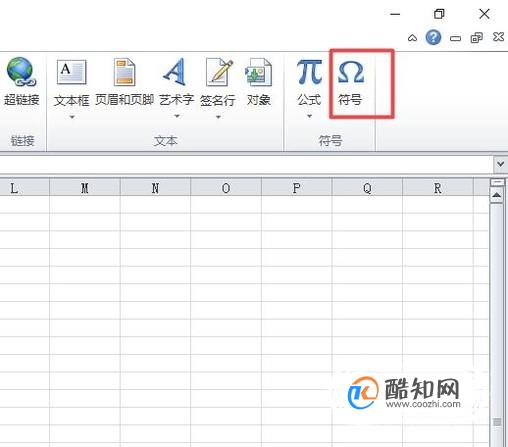Viewport: 508px width, 447px height.
Task: Click the Signature Line (签名行) icon
Action: pos(218,72)
